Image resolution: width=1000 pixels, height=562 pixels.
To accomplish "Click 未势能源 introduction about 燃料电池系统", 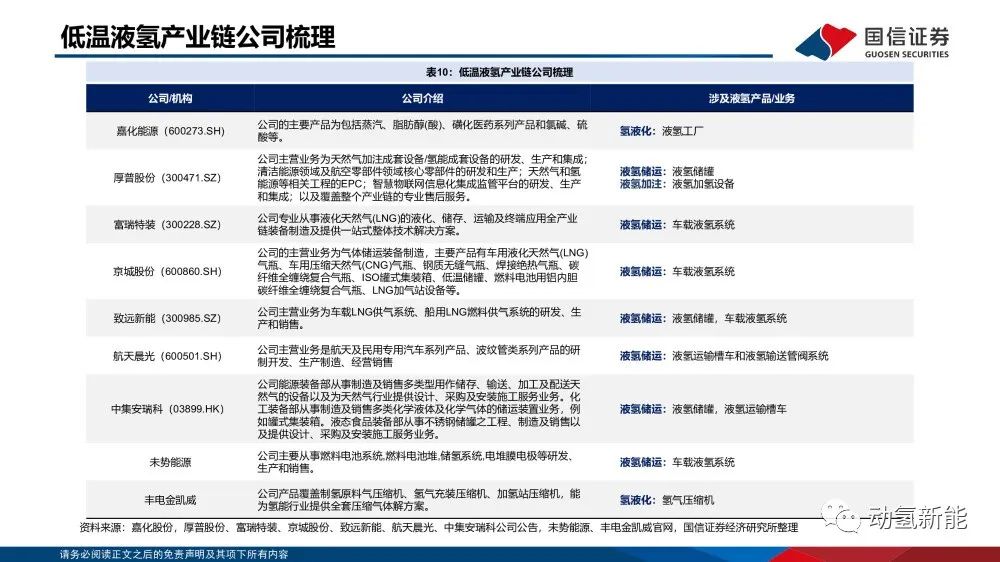I will 416,462.
